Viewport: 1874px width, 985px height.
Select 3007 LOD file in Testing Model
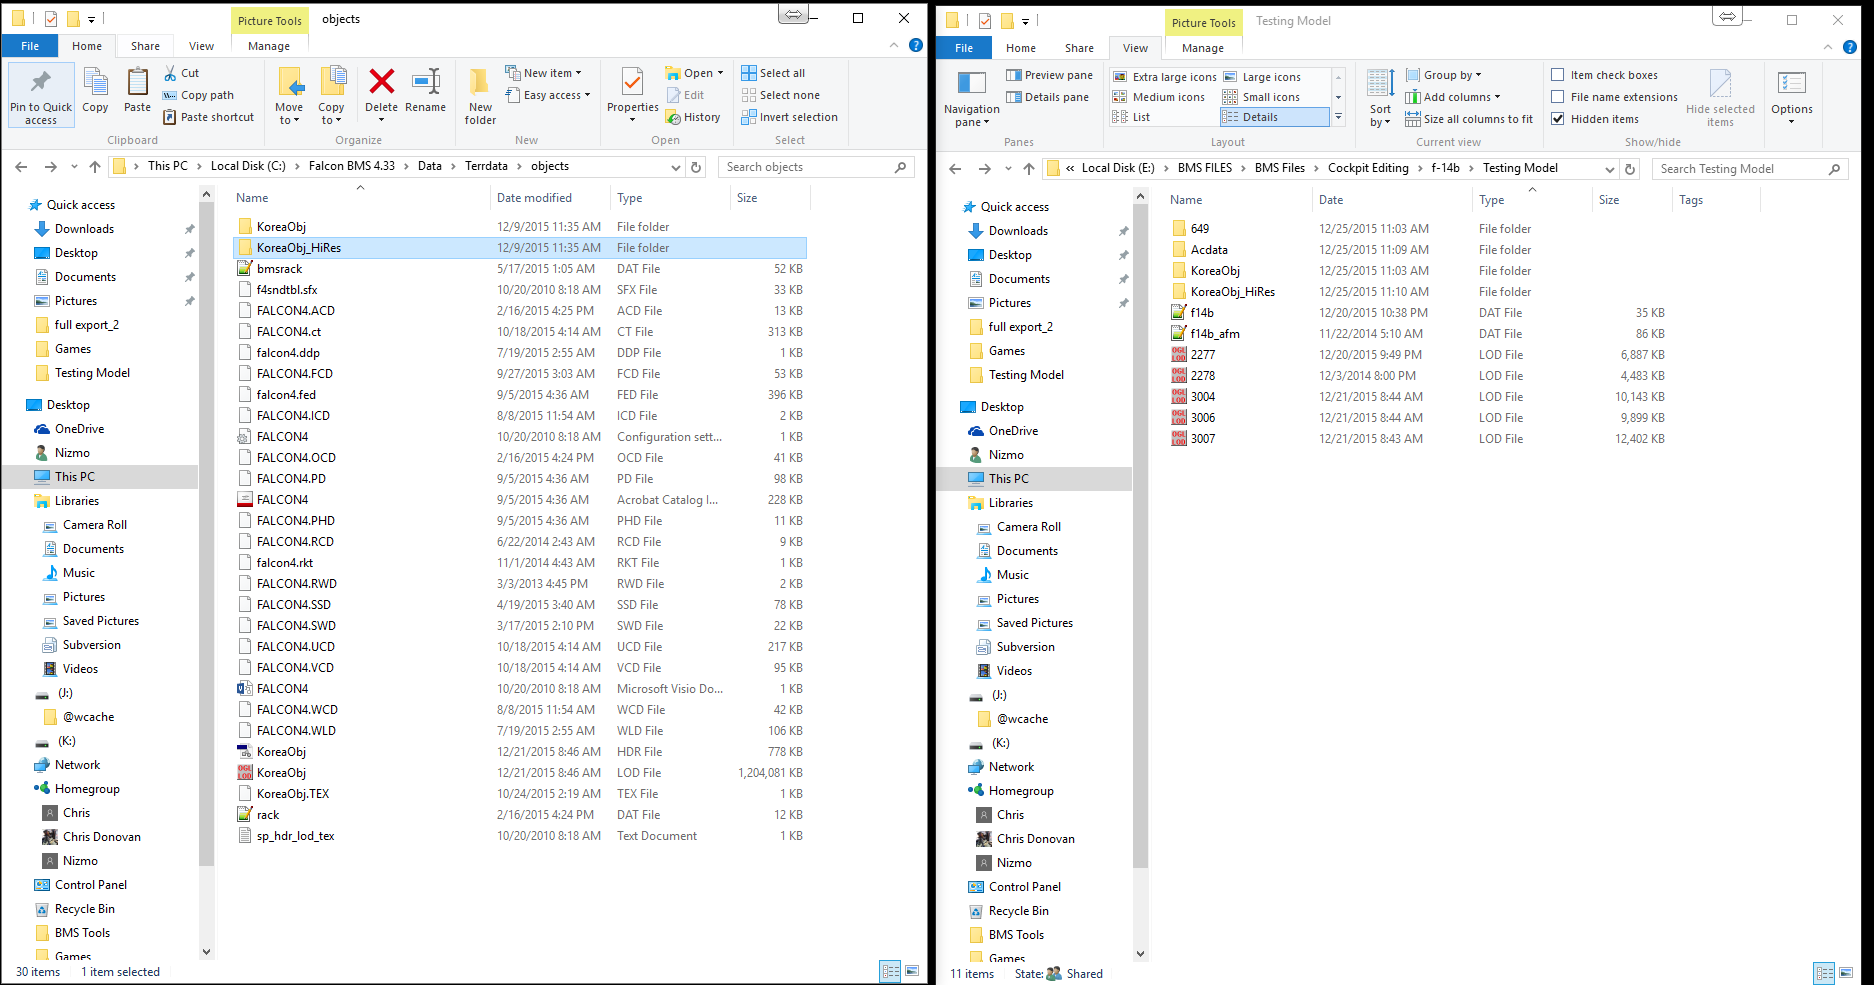coord(1420,439)
